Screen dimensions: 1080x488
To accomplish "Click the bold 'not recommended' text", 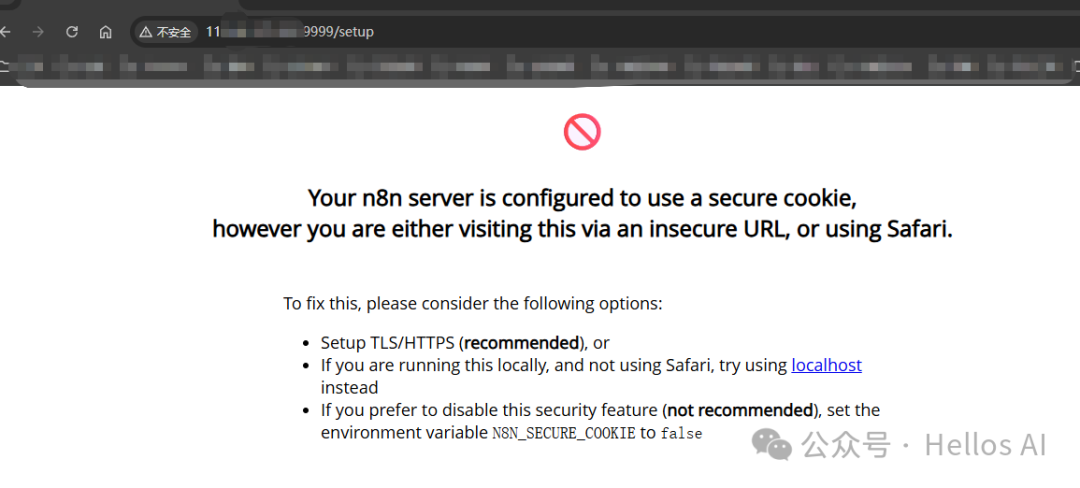I will [739, 410].
